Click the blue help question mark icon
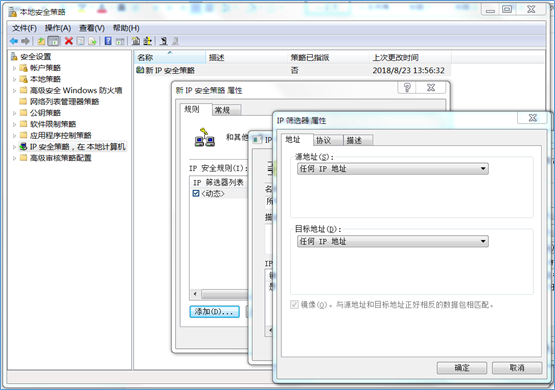This screenshot has height=390, width=555. point(108,41)
